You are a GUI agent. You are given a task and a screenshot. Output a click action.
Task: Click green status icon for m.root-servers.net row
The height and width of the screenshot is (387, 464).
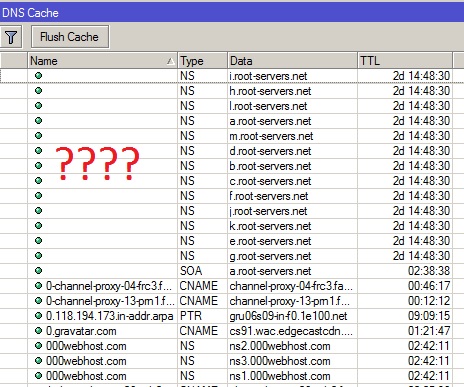pos(38,136)
